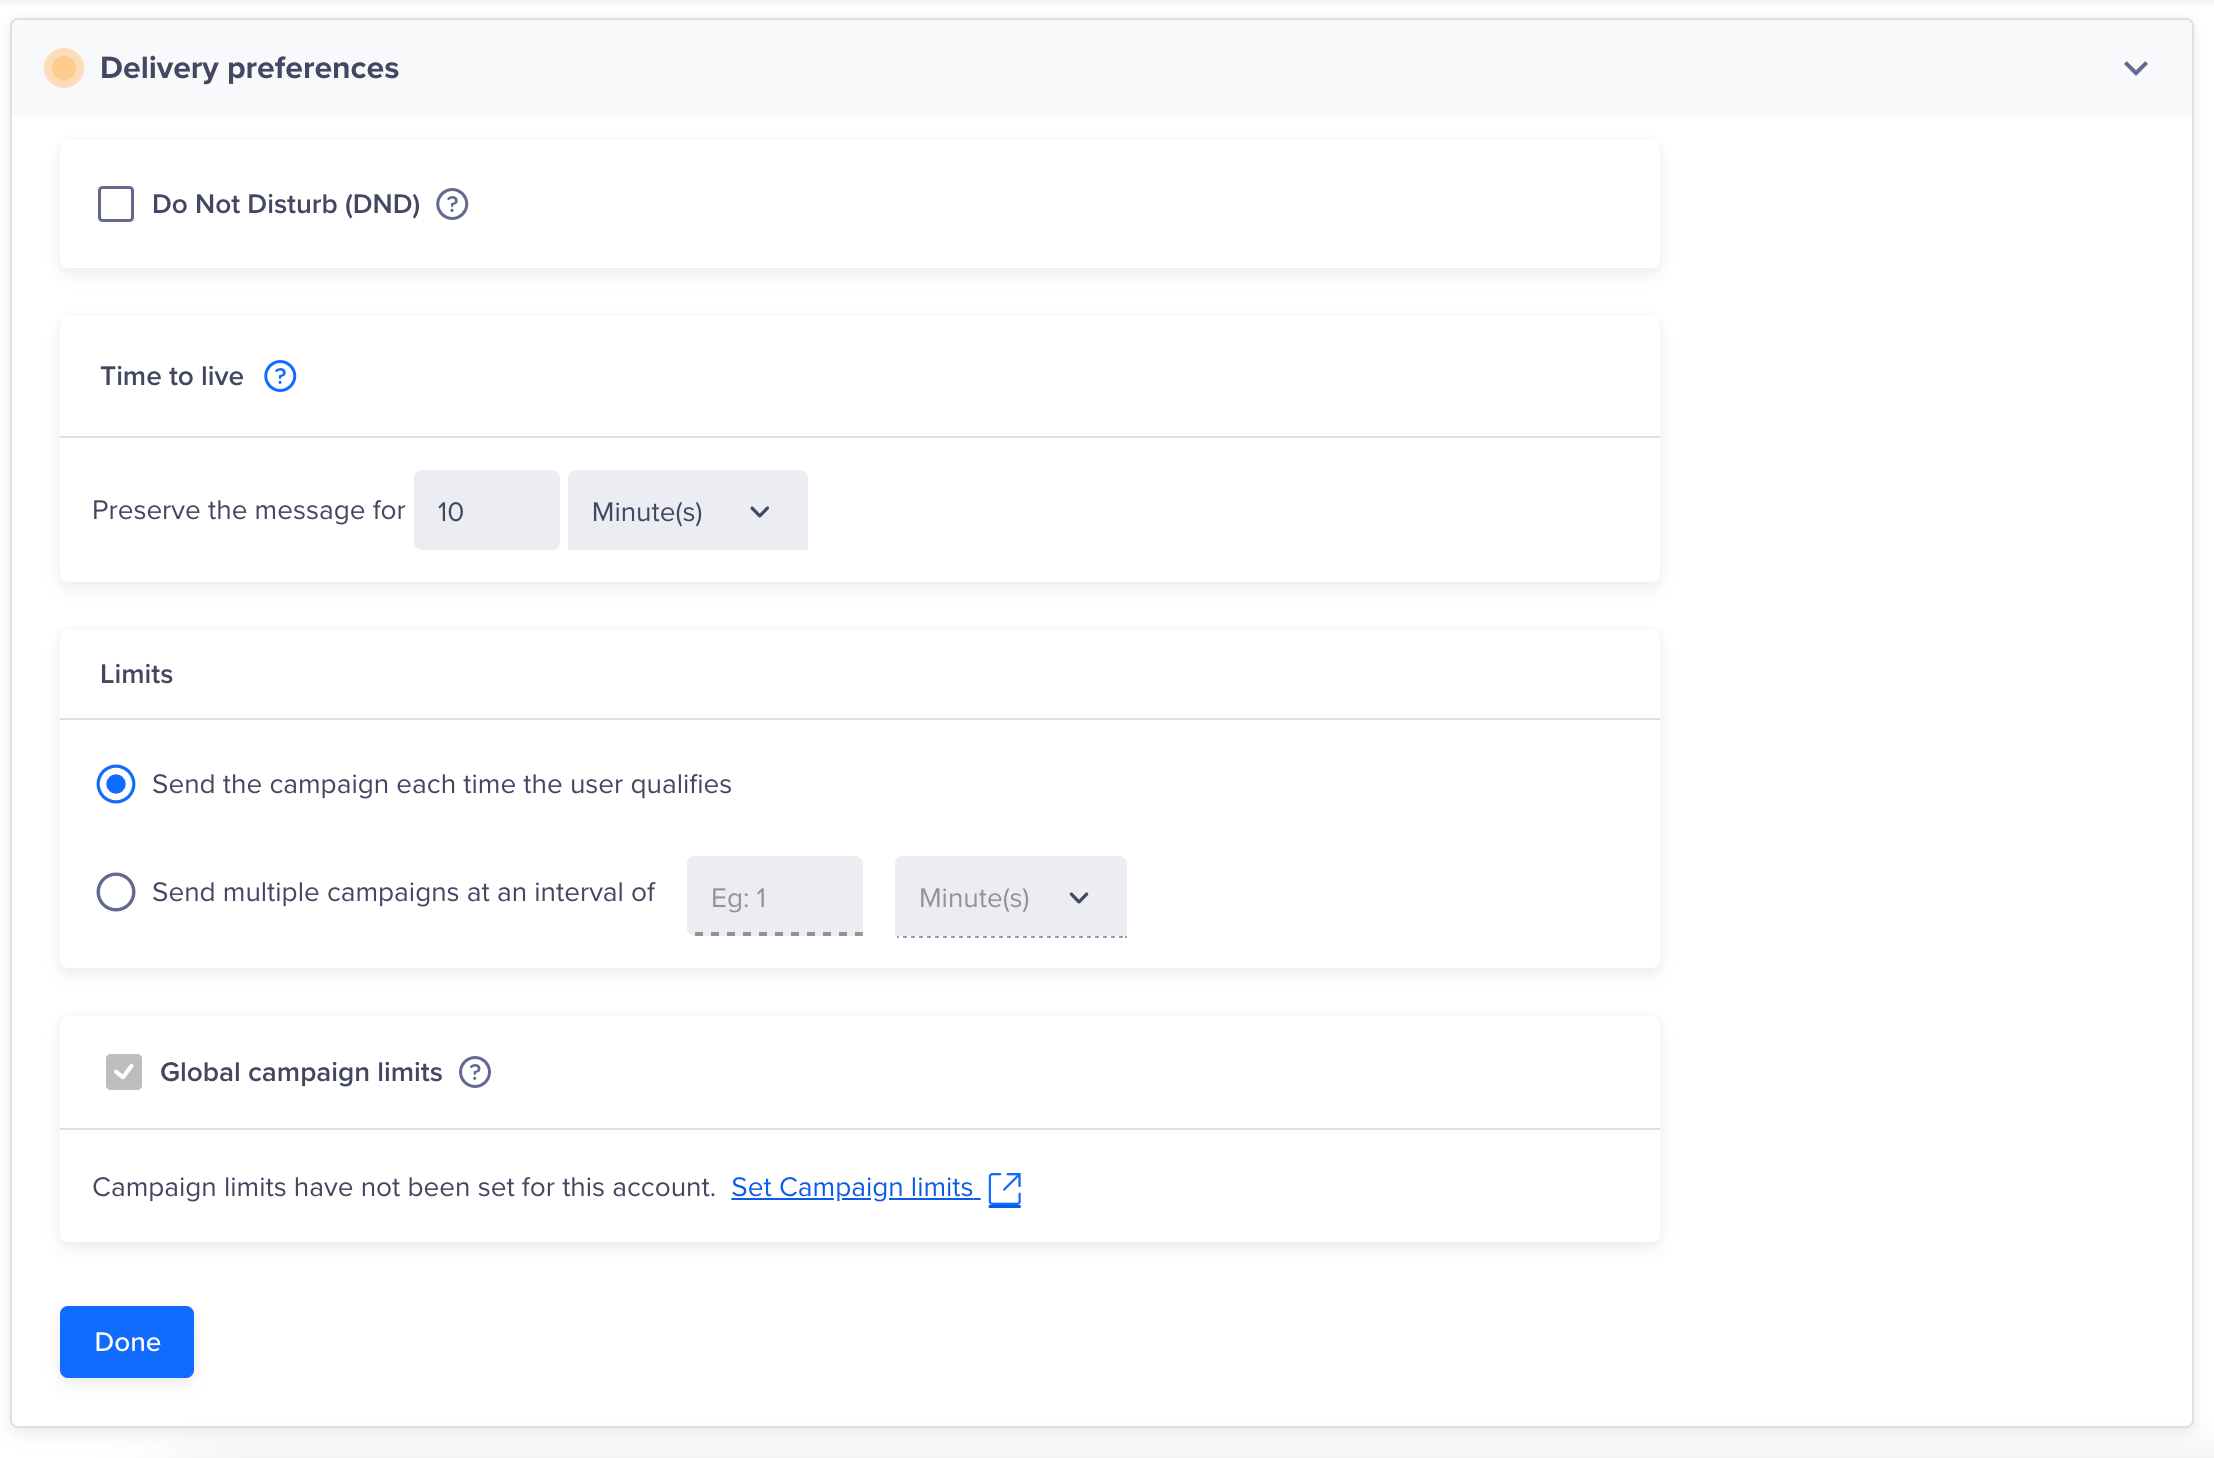This screenshot has width=2214, height=1458.
Task: Click the Done button
Action: (127, 1342)
